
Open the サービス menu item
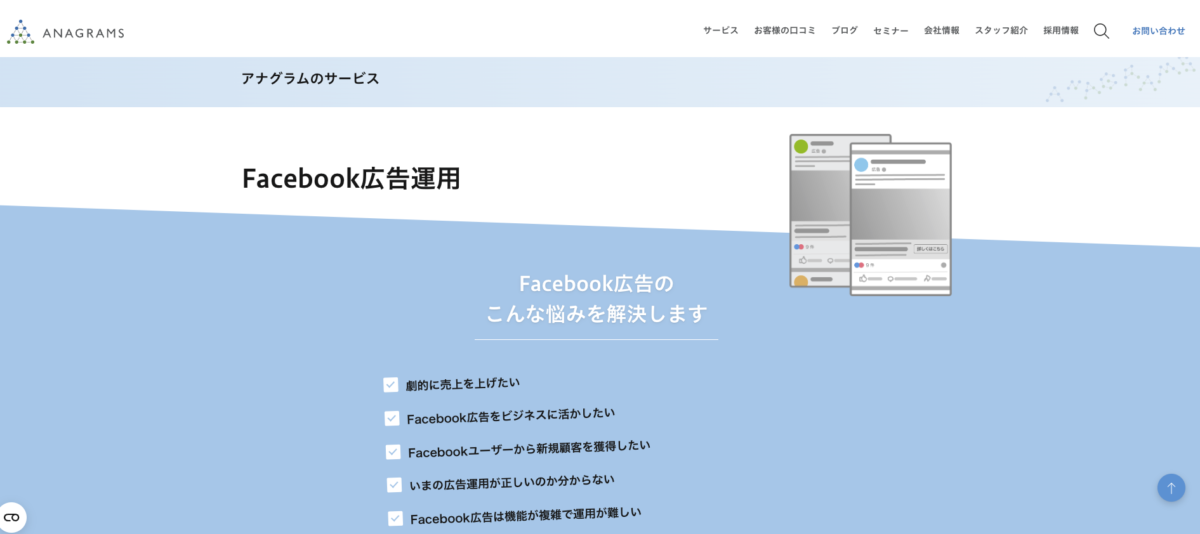[720, 31]
